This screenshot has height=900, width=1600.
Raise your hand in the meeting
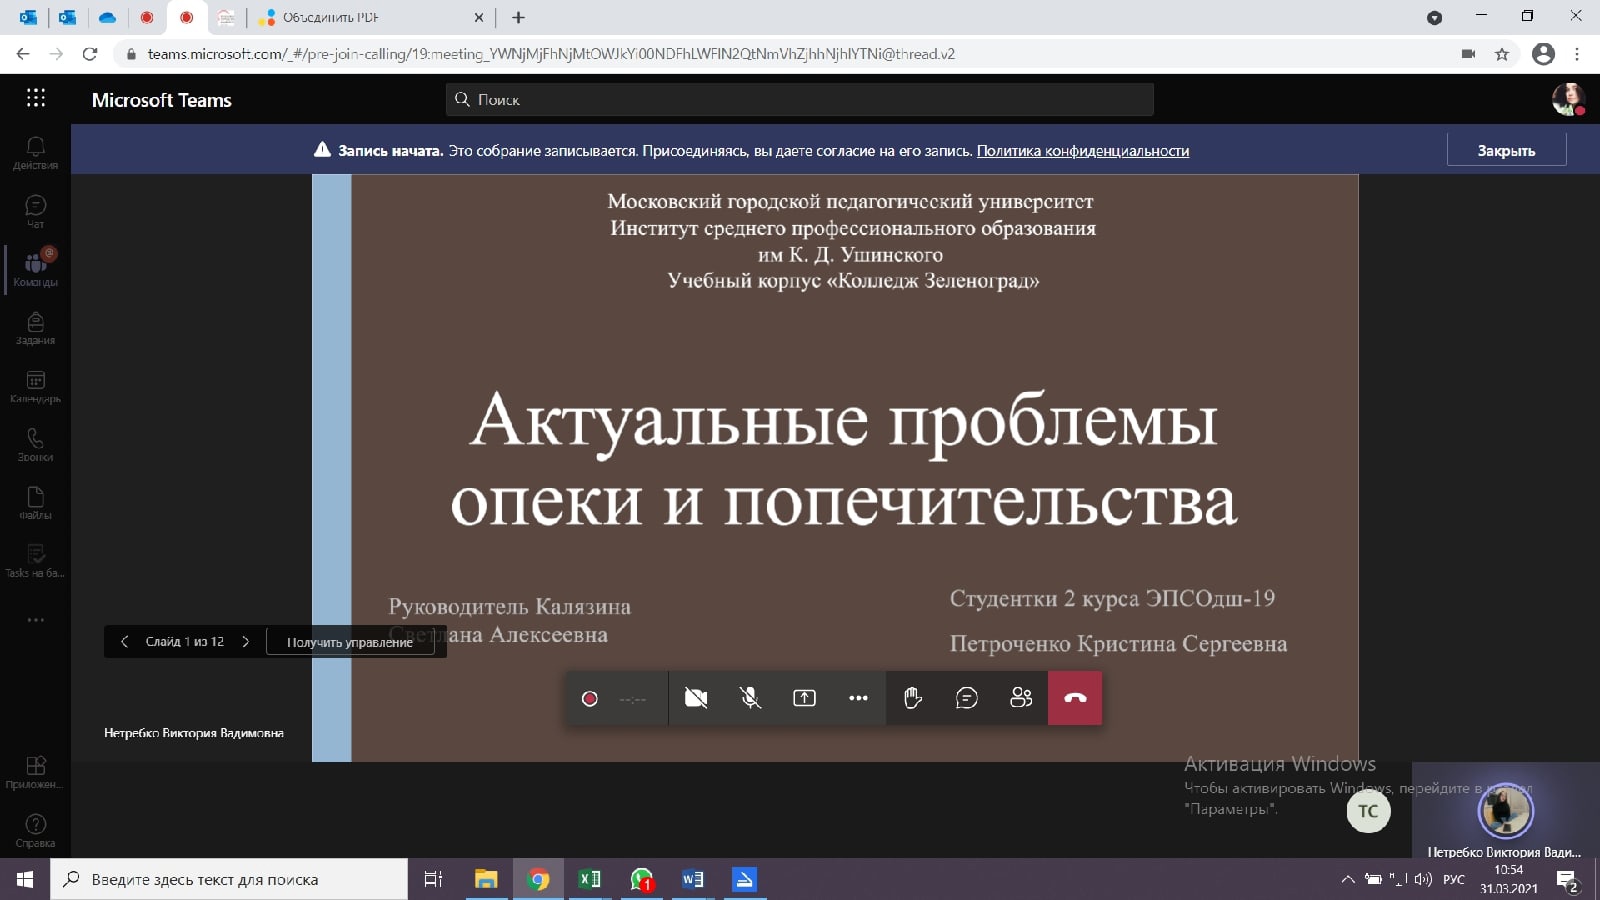coord(912,698)
